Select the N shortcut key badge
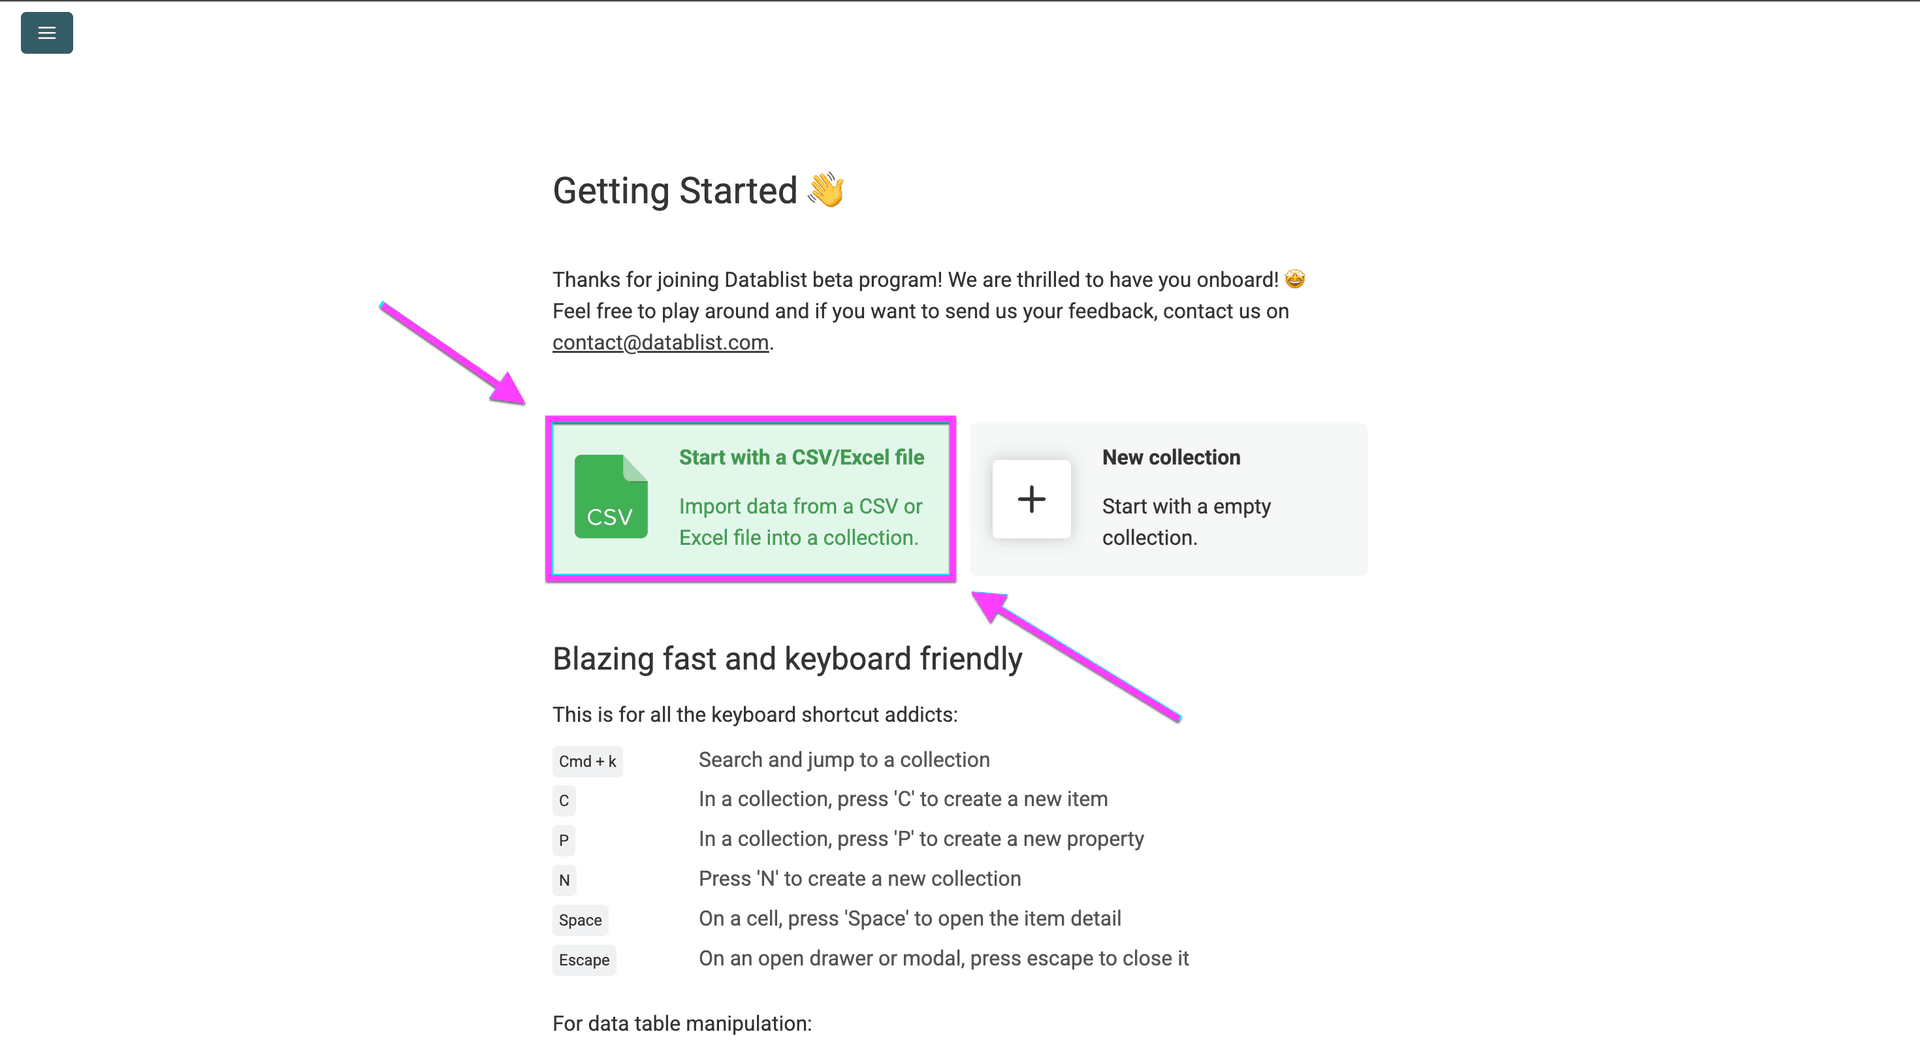The width and height of the screenshot is (1920, 1044). [x=563, y=880]
